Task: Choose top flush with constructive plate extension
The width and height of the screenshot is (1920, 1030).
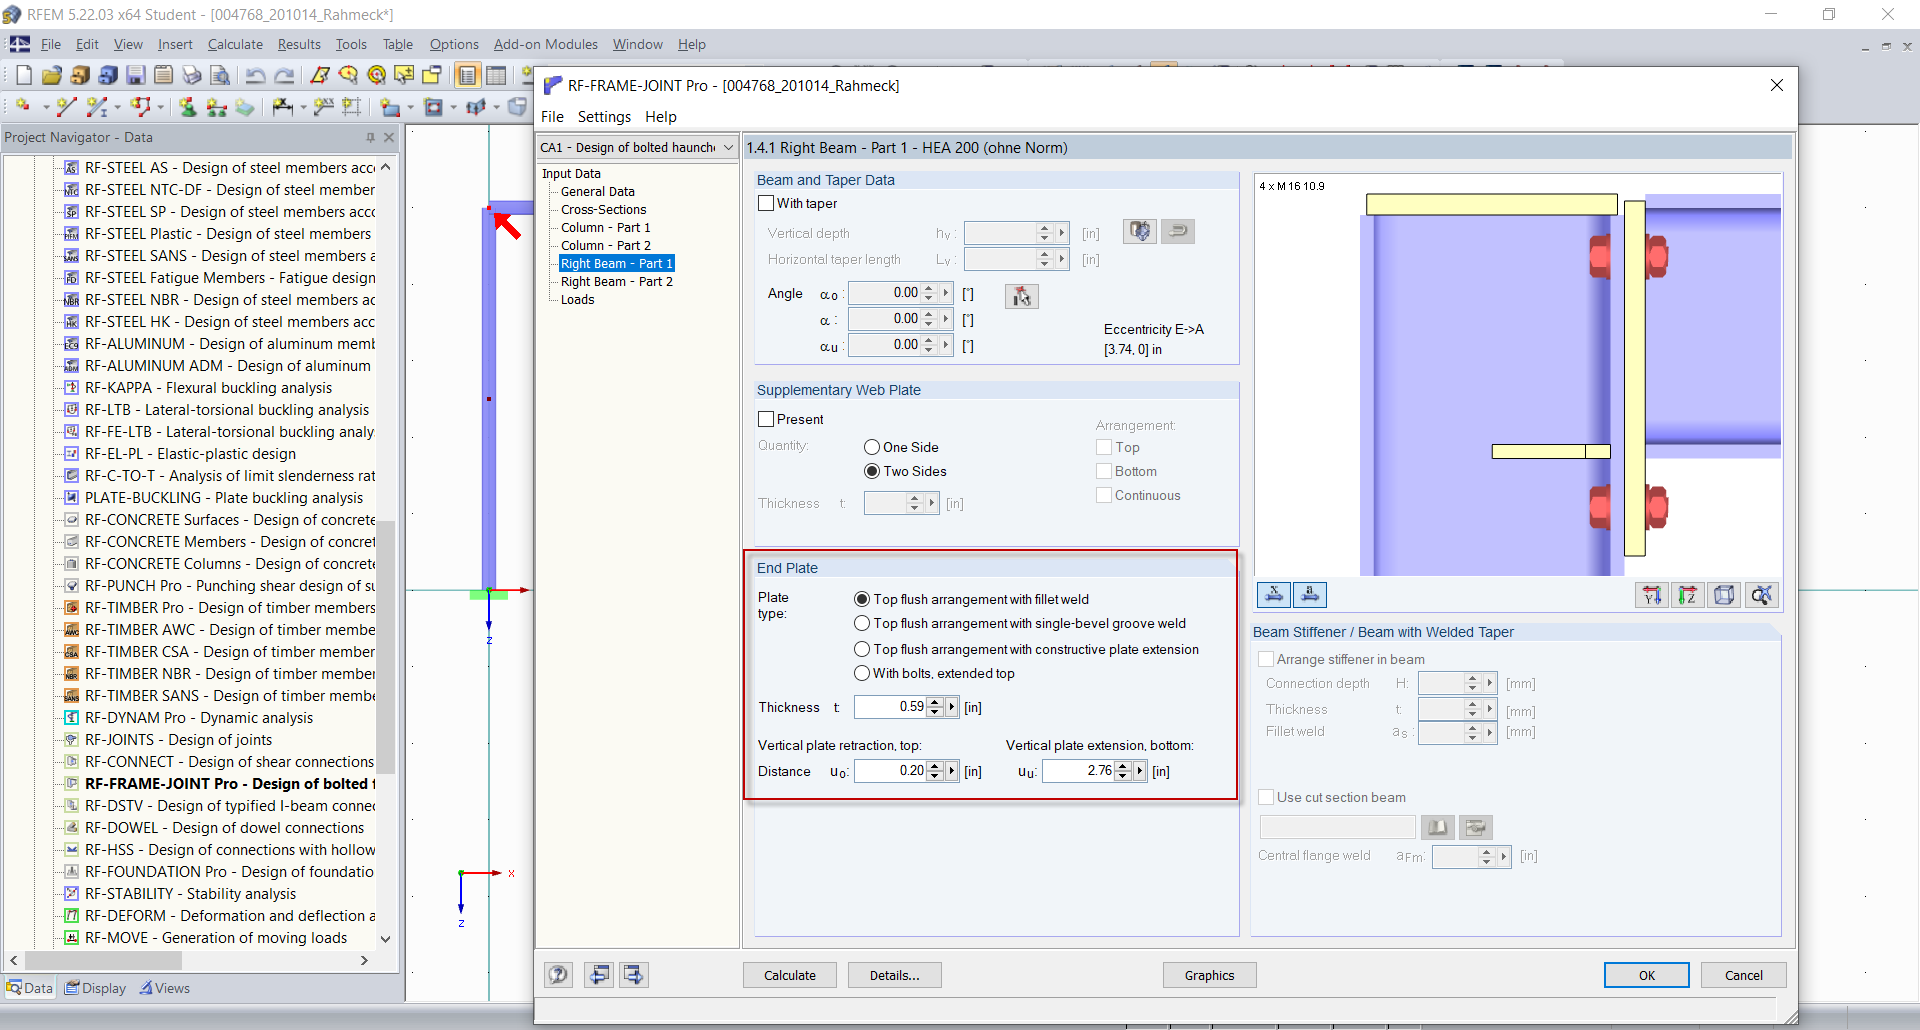Action: (x=862, y=649)
